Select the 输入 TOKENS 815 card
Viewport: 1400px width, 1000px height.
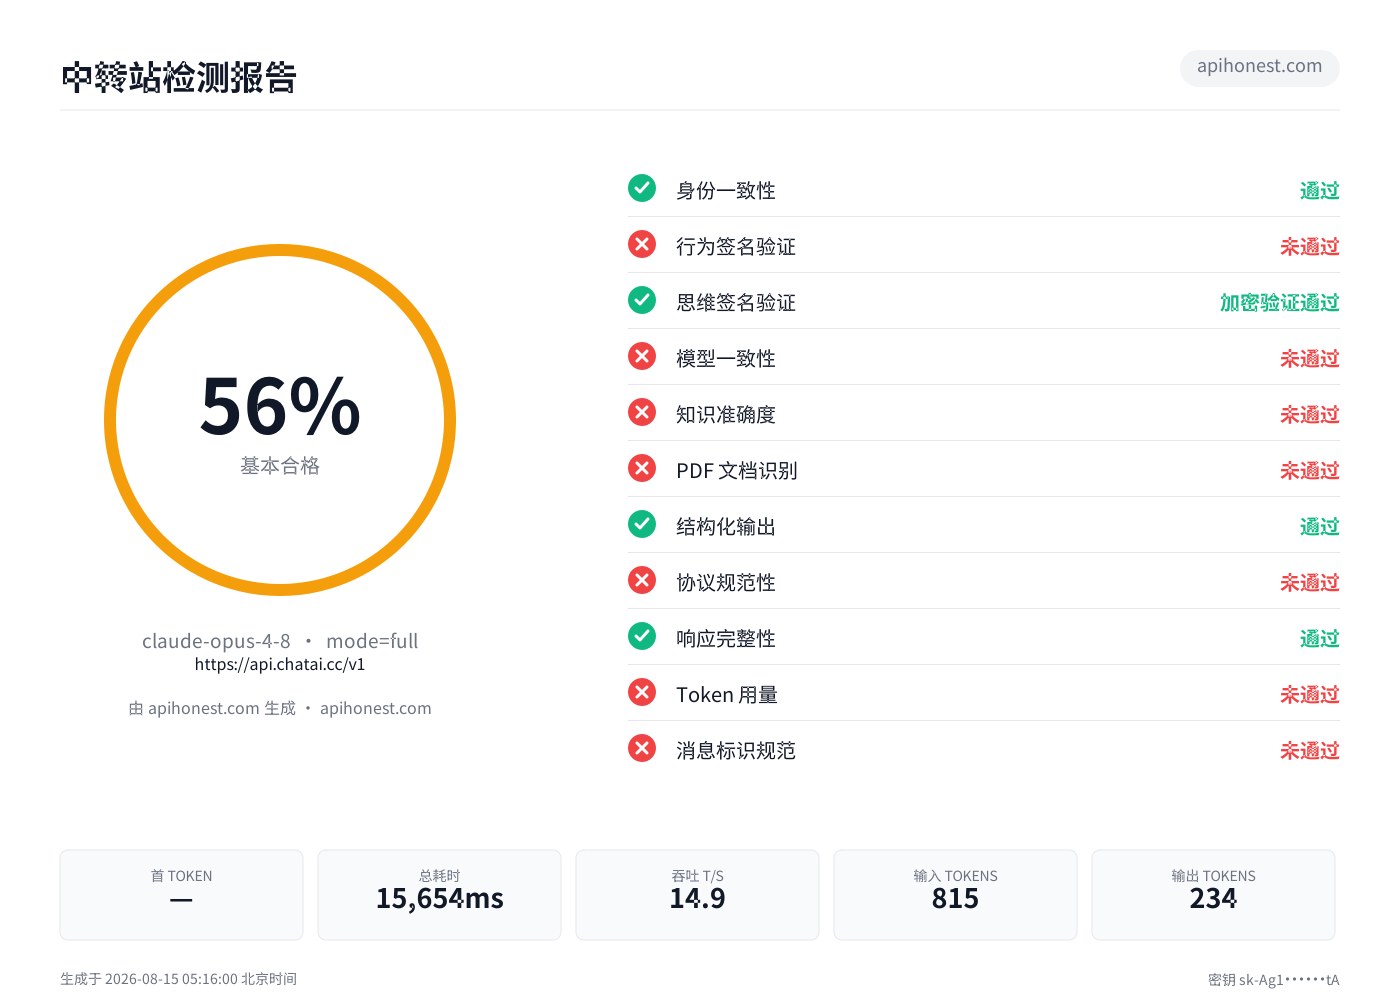click(956, 895)
